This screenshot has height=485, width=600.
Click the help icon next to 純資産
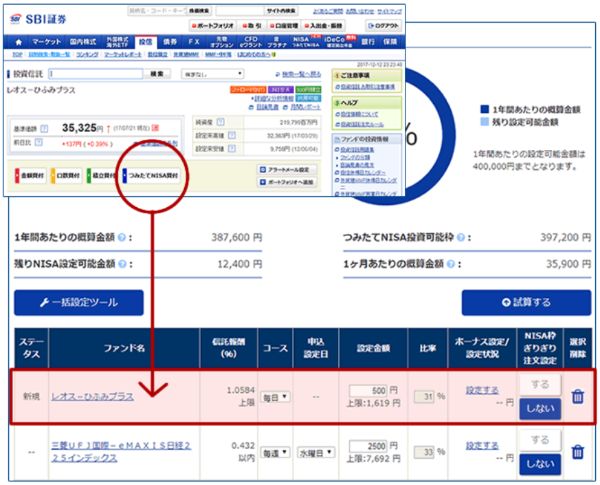coord(220,122)
